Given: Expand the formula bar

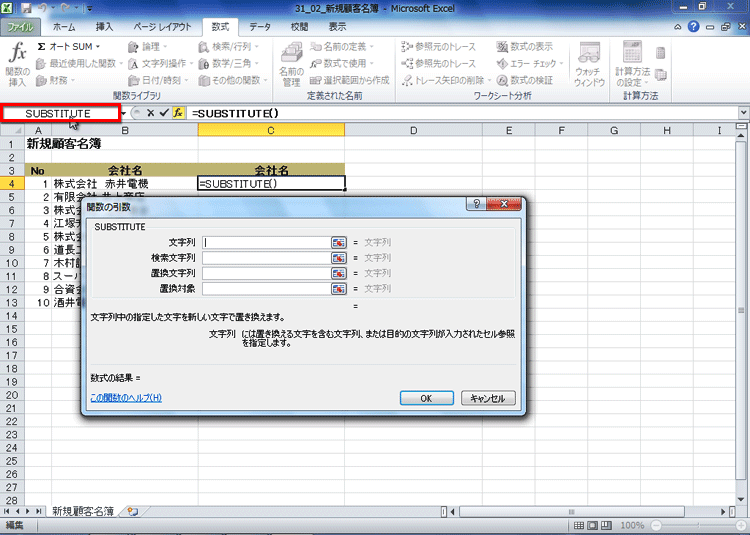Looking at the screenshot, I should (x=743, y=113).
